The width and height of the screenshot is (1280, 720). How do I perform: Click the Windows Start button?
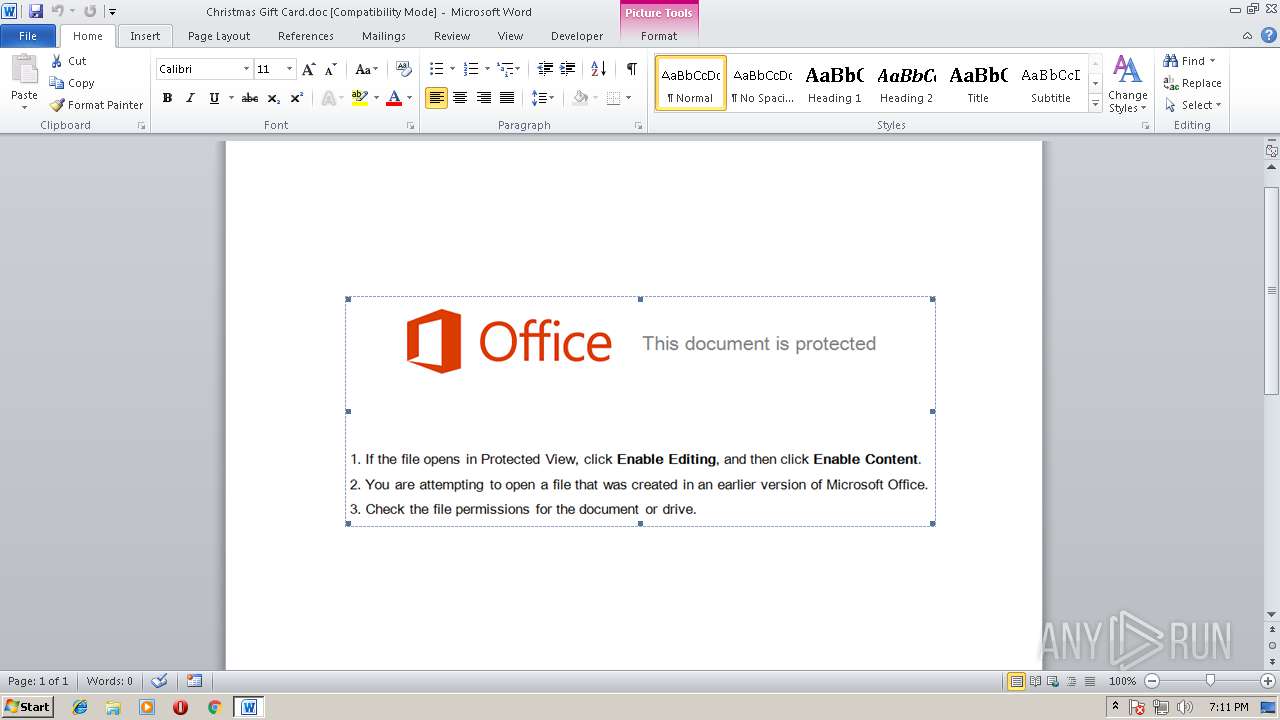(x=27, y=707)
